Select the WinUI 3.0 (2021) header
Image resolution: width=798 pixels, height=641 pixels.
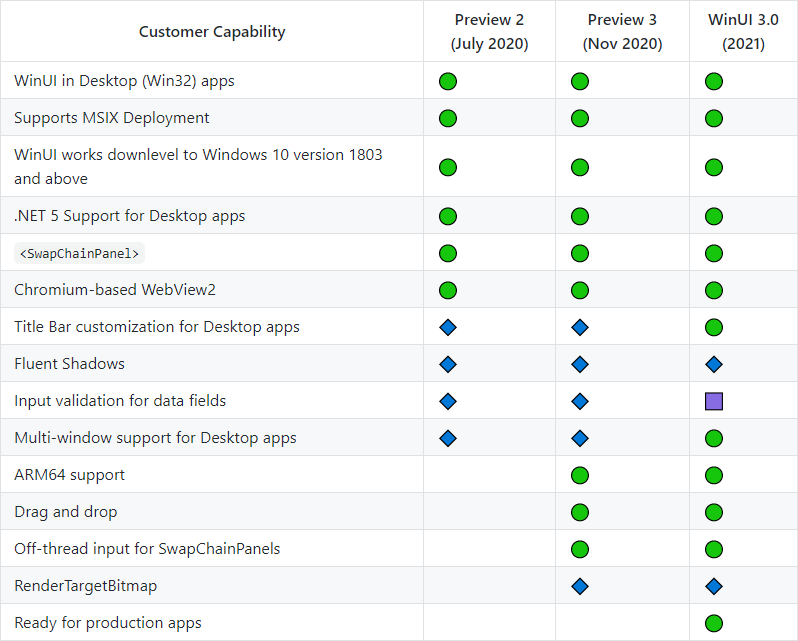[x=743, y=32]
